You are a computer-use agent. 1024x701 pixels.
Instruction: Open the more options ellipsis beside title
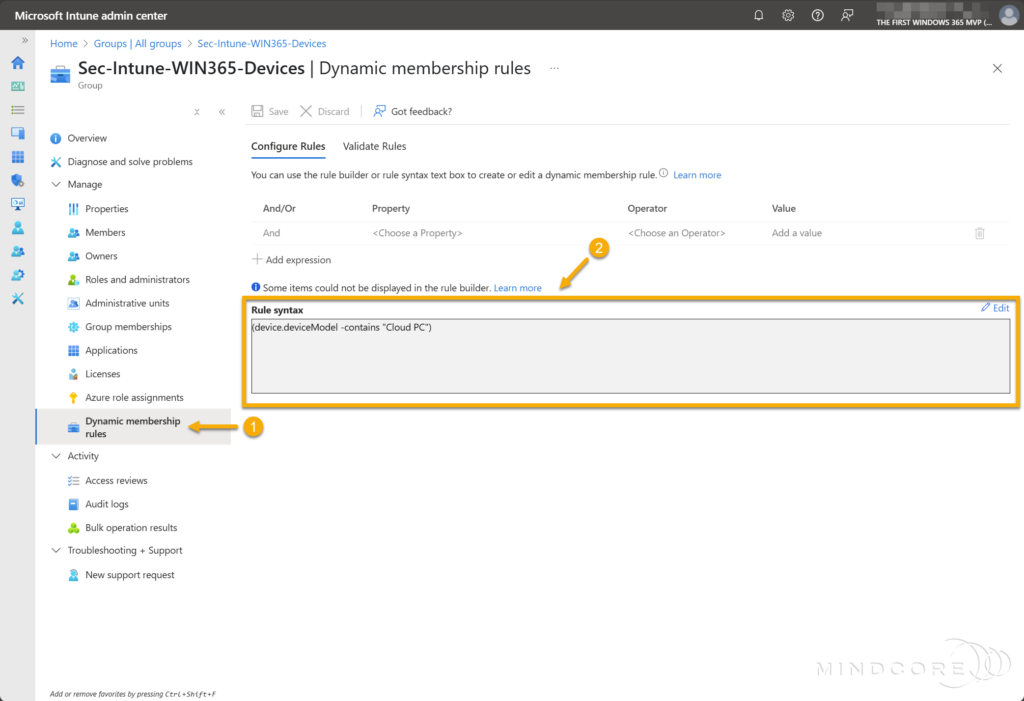point(554,68)
